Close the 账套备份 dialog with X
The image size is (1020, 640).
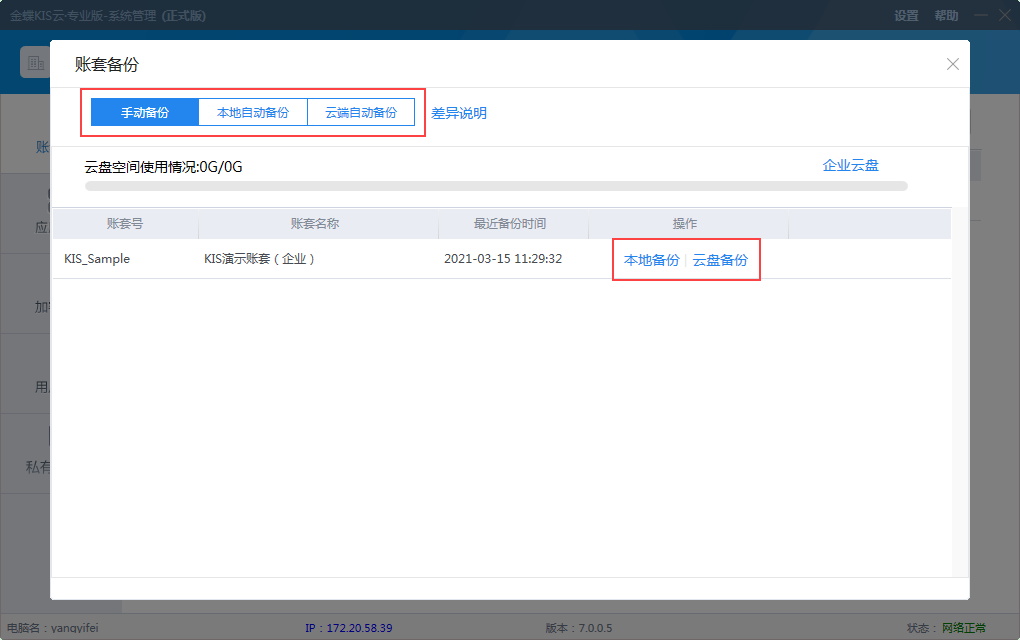click(x=952, y=64)
